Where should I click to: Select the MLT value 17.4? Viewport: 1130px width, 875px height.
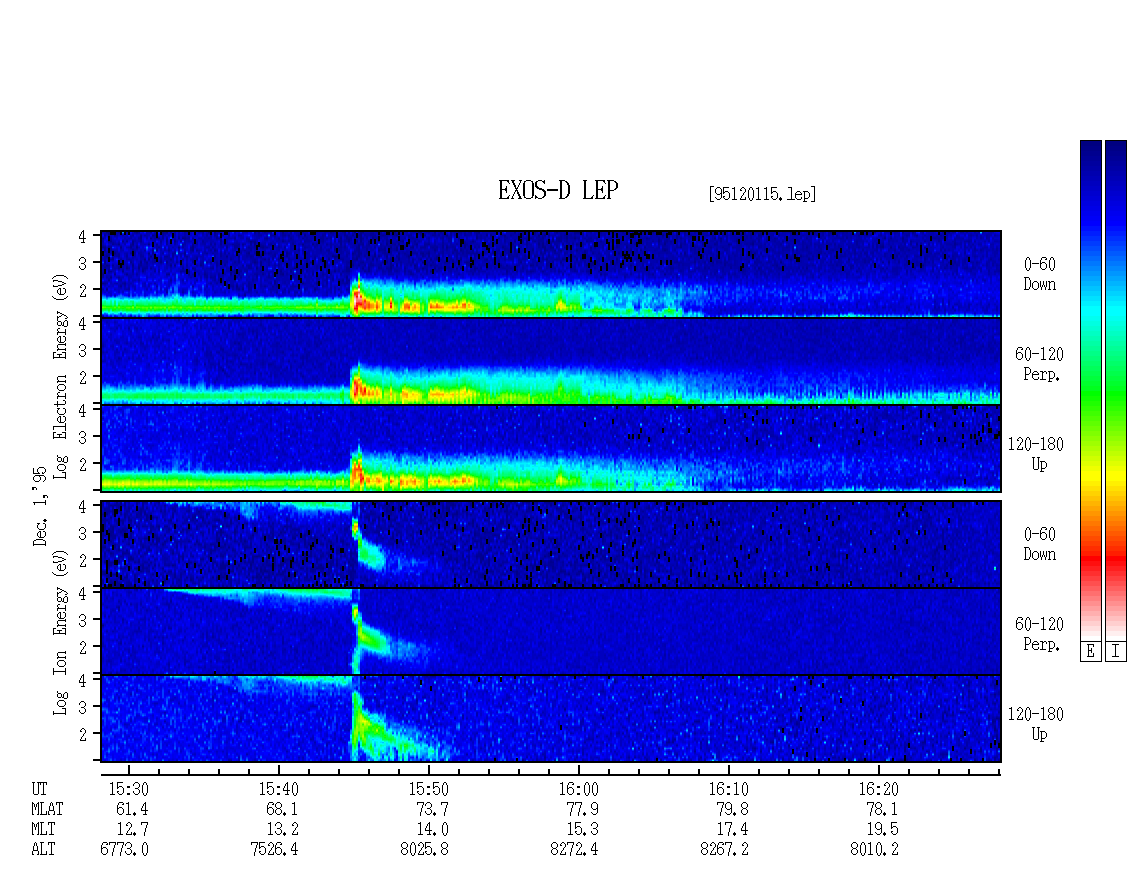[732, 830]
